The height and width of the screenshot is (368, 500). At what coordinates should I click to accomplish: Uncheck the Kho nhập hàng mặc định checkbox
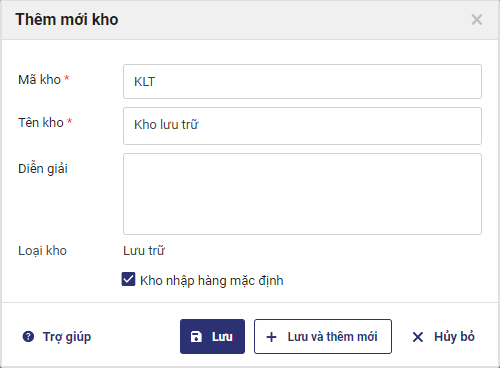[128, 279]
